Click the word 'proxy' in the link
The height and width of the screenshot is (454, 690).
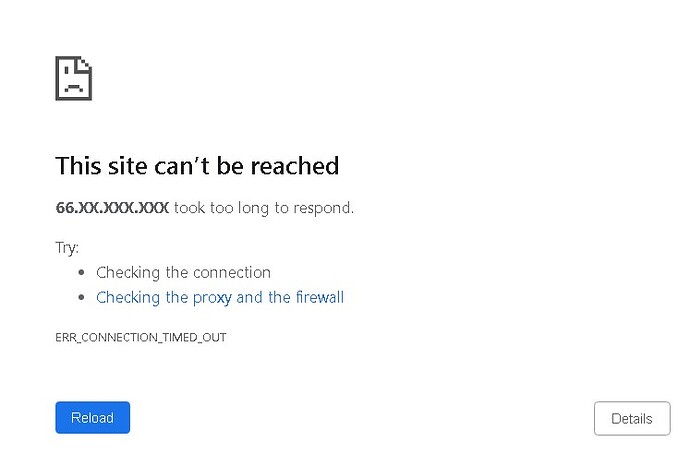(212, 298)
